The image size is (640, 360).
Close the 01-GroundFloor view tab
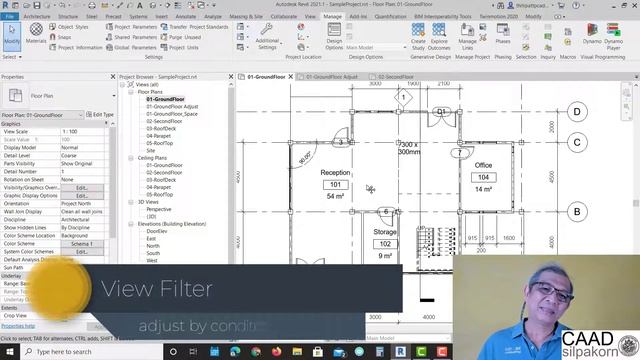pos(291,77)
